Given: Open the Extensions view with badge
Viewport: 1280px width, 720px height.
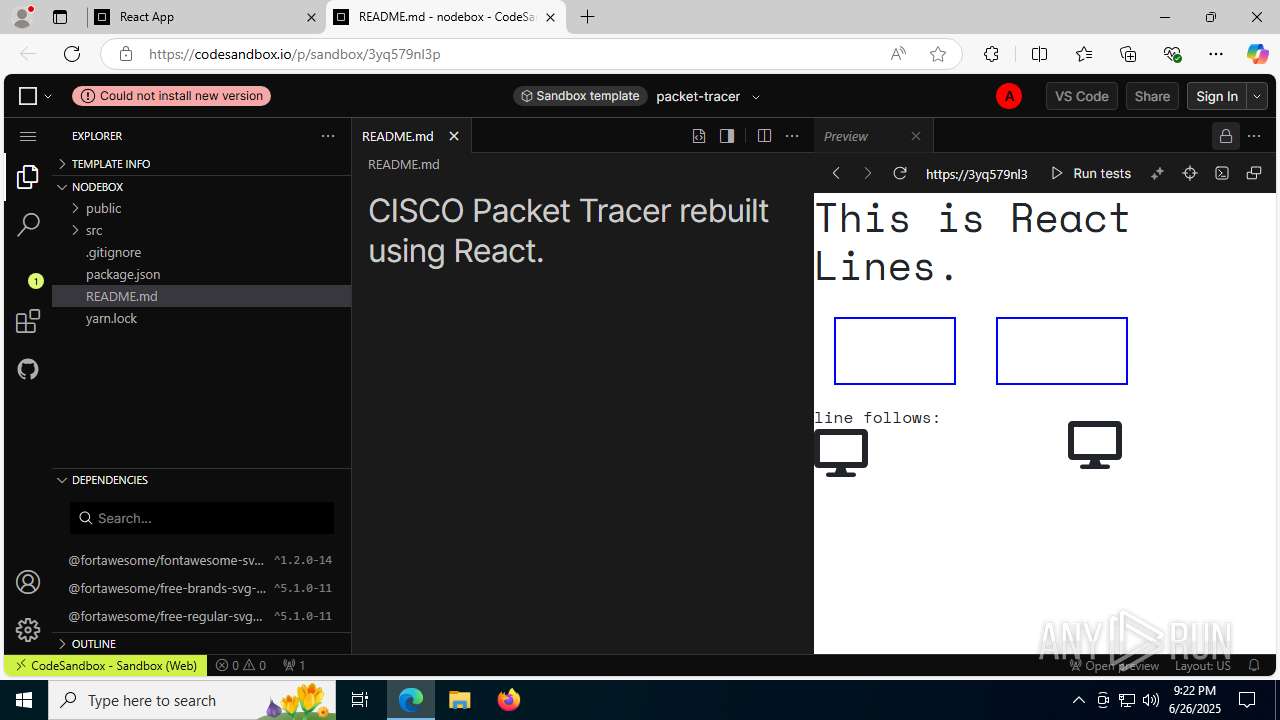Looking at the screenshot, I should click(28, 321).
